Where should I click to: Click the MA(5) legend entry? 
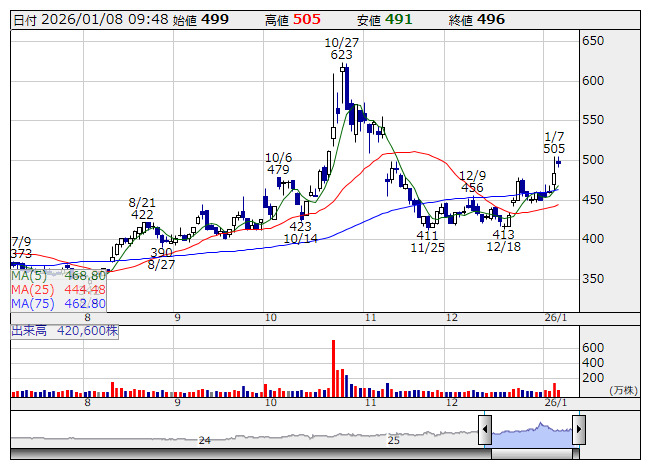(59, 275)
